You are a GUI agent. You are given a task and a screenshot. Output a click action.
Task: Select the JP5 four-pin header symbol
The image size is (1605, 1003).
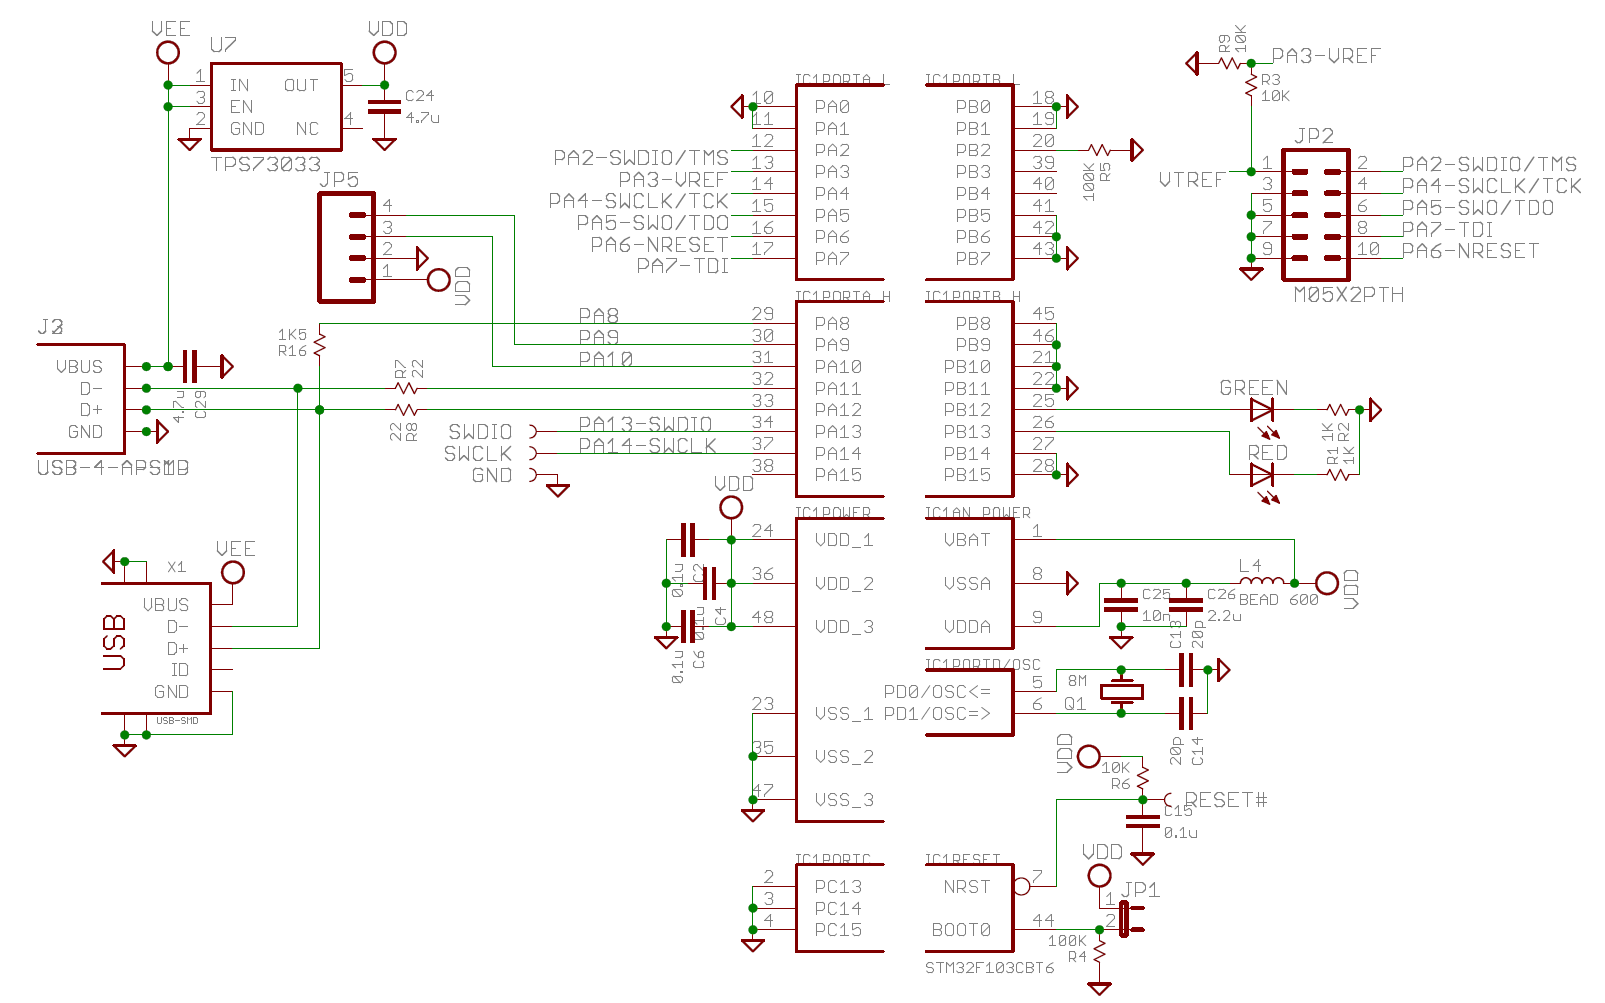click(x=346, y=248)
